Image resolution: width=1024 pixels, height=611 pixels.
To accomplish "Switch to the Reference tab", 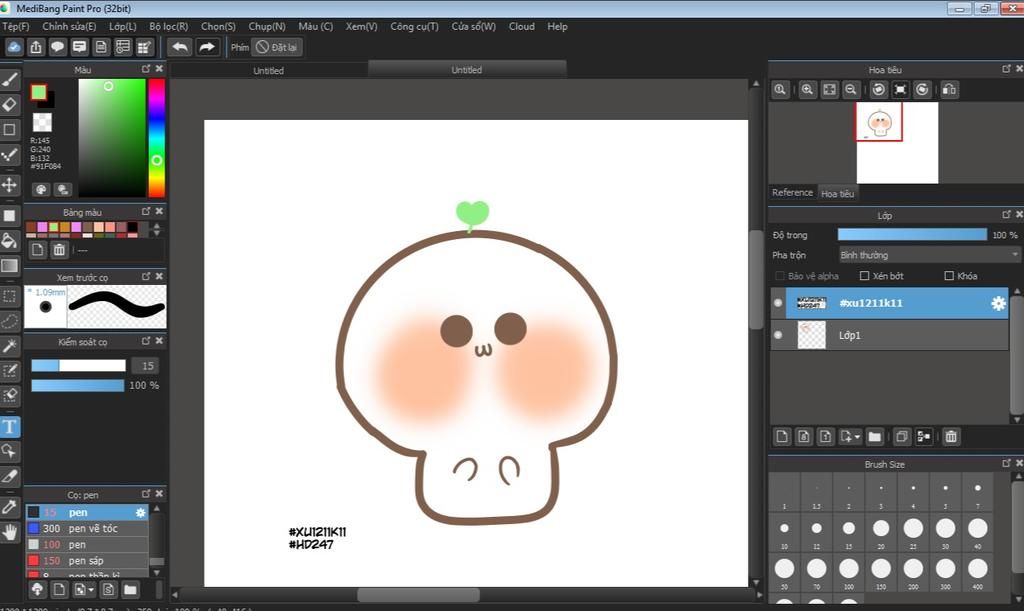I will point(792,193).
